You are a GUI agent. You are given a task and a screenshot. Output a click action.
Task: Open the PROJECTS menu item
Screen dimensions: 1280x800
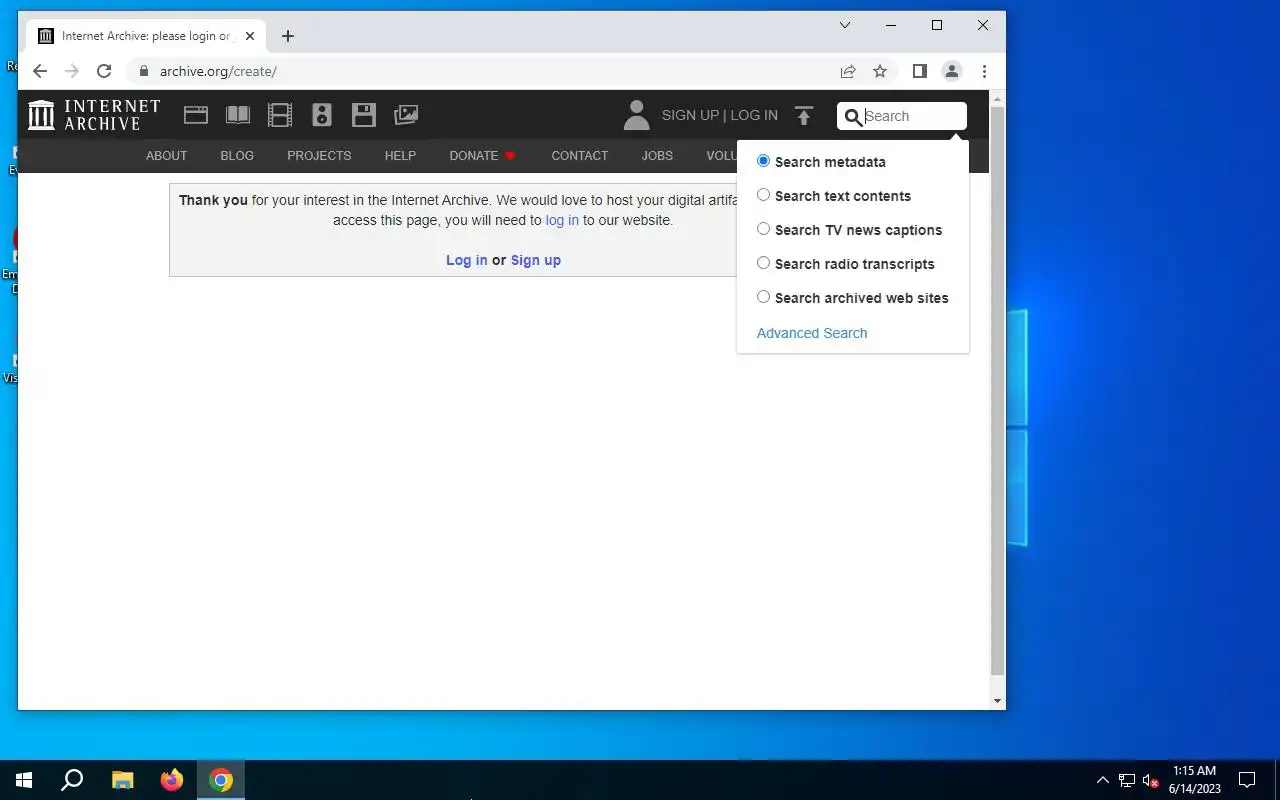tap(319, 156)
